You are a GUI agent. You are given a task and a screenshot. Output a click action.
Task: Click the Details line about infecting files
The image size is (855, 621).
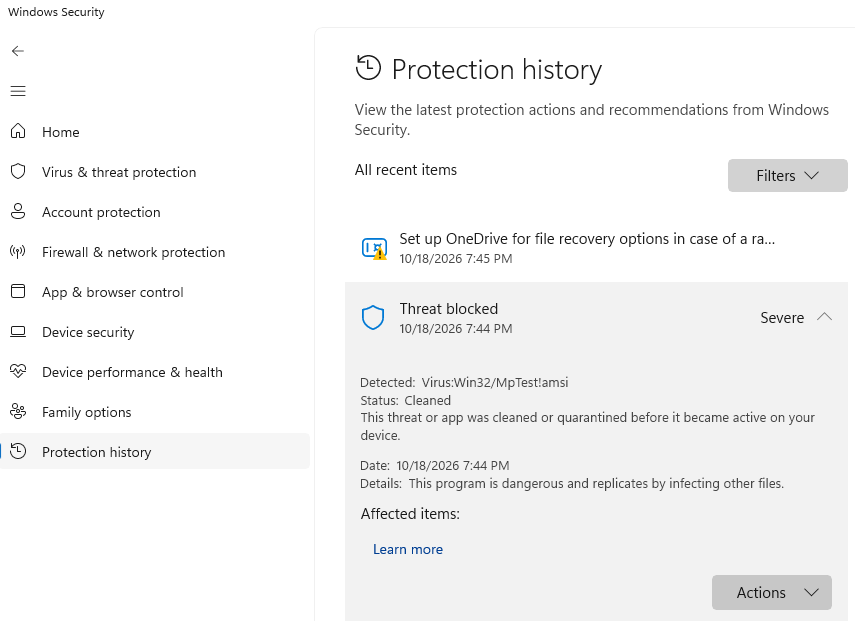point(572,484)
